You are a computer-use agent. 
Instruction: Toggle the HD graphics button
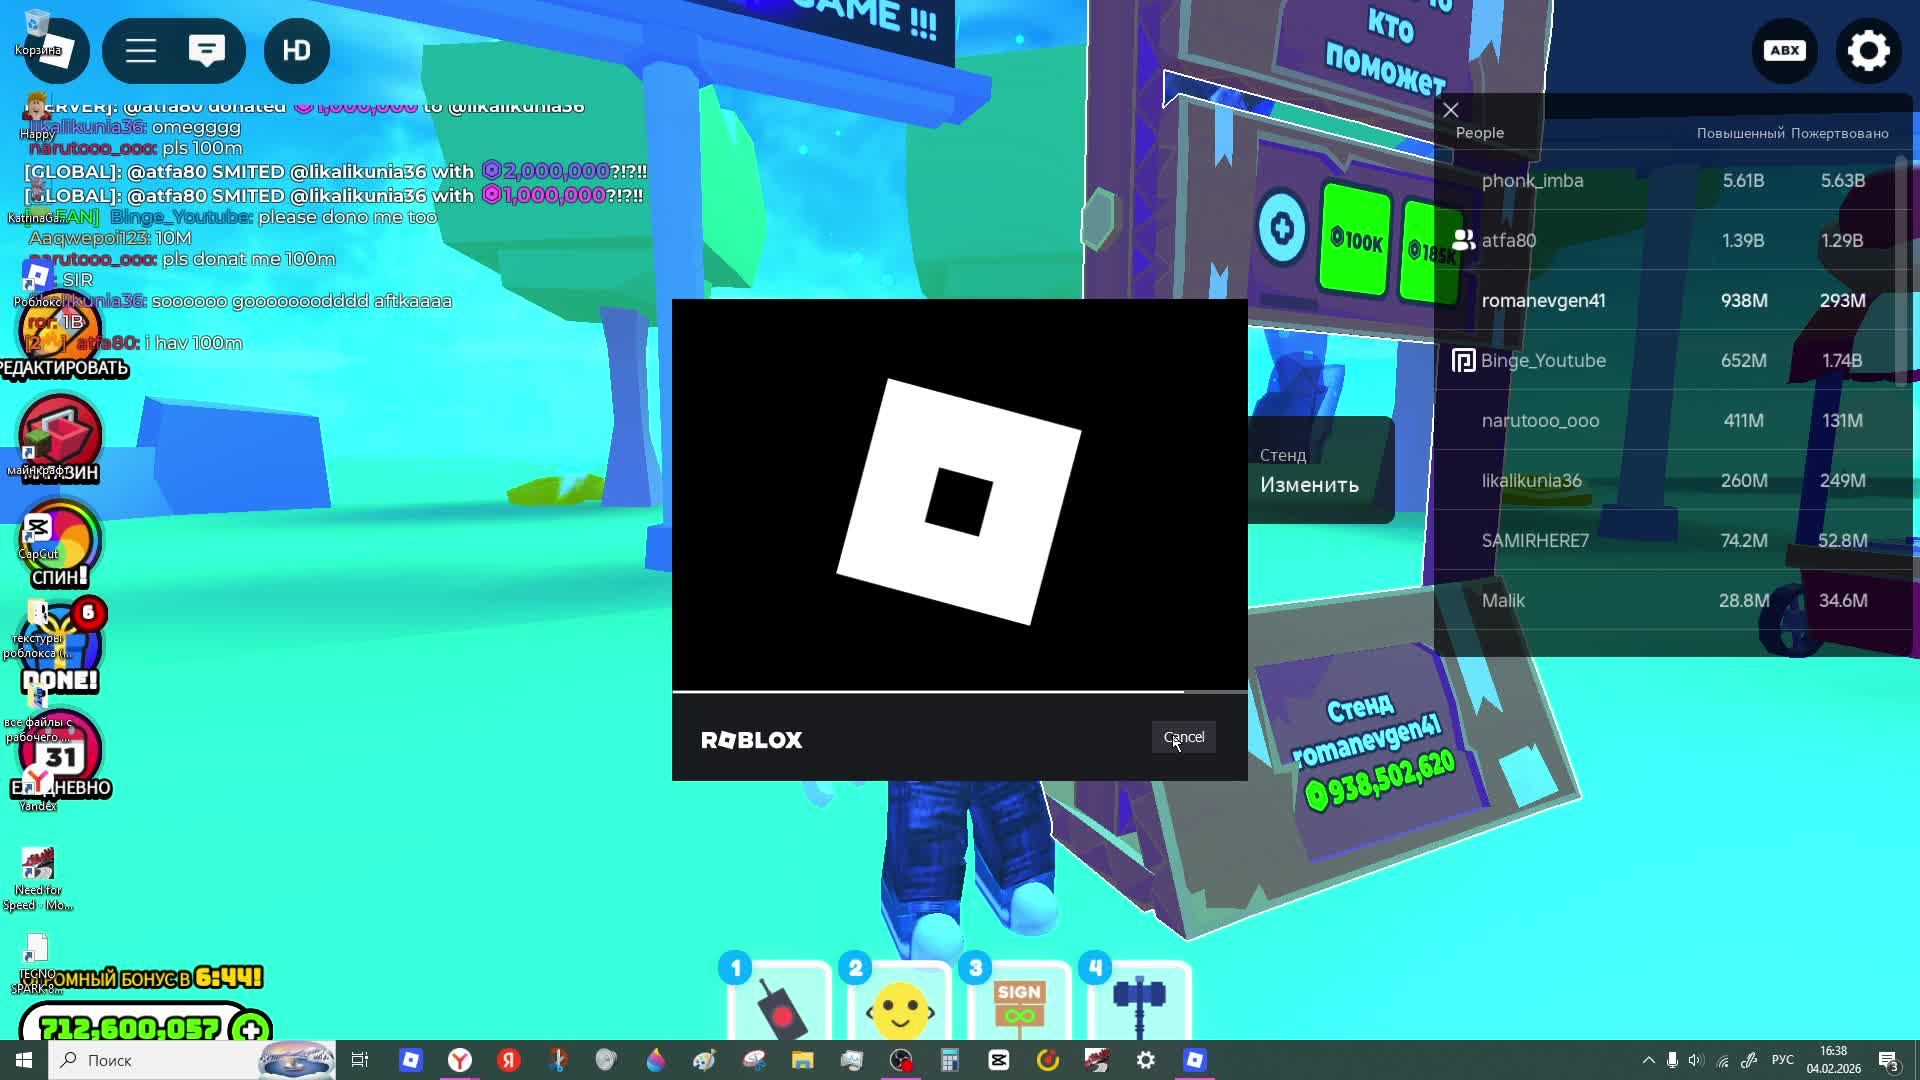point(297,51)
